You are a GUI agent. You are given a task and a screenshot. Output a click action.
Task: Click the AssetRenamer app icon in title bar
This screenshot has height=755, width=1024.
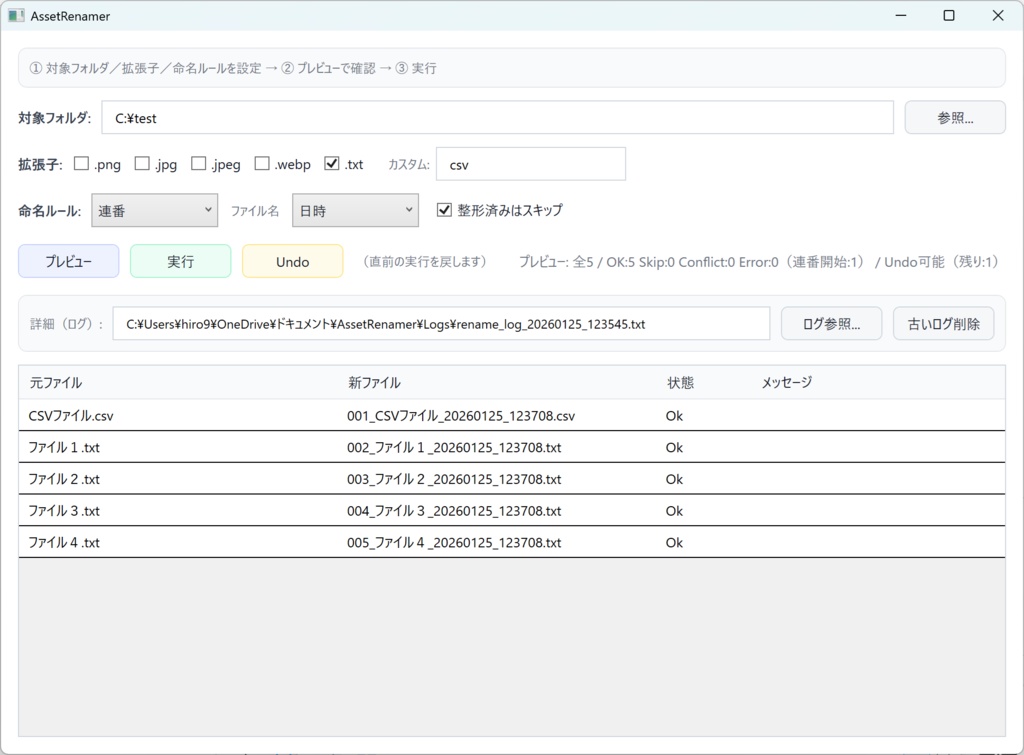pyautogui.click(x=18, y=15)
